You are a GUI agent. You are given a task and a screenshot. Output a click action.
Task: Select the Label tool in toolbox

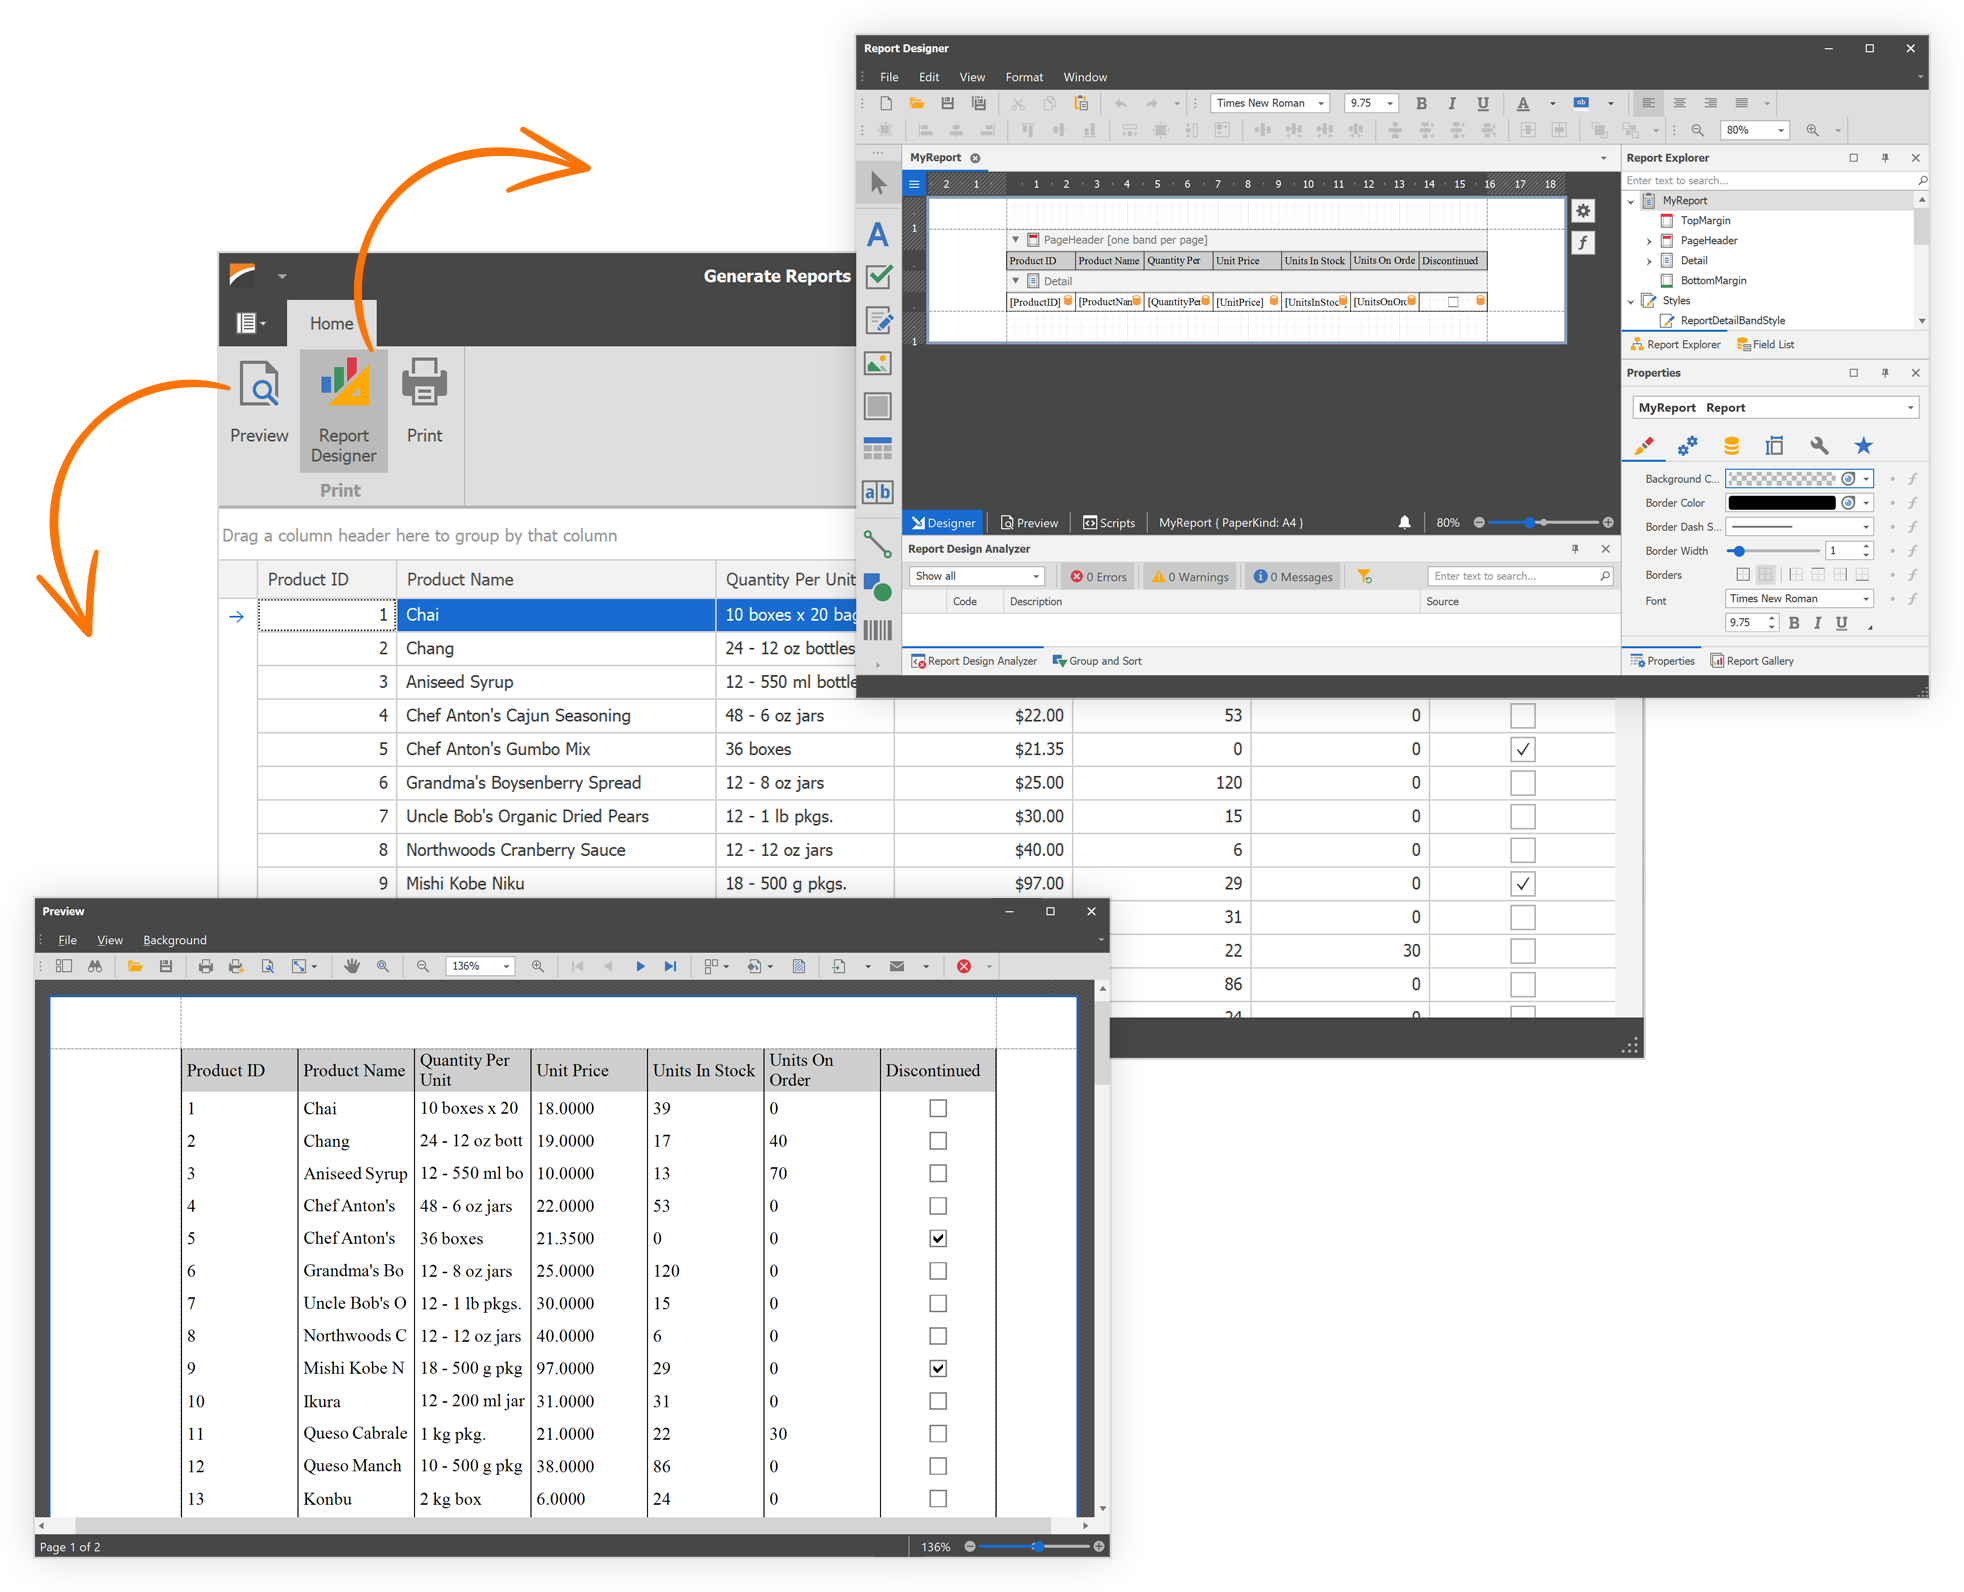pyautogui.click(x=877, y=235)
